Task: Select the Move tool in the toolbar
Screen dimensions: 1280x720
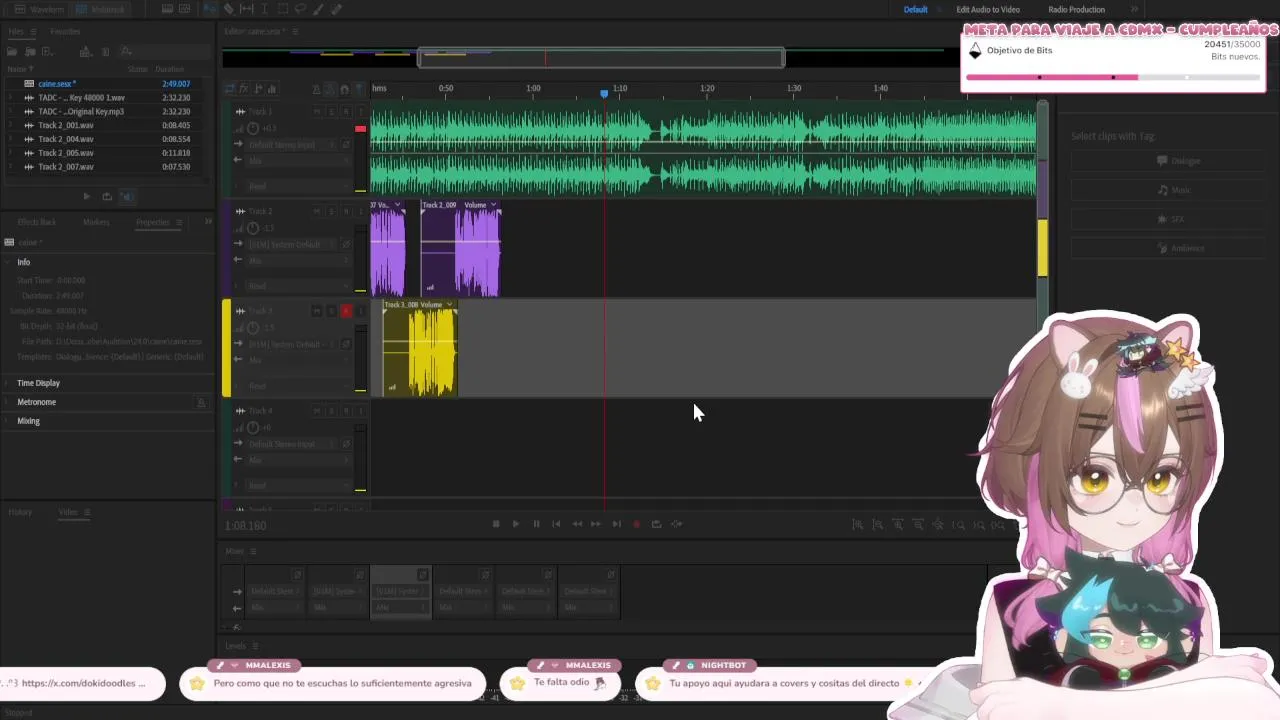Action: (209, 9)
